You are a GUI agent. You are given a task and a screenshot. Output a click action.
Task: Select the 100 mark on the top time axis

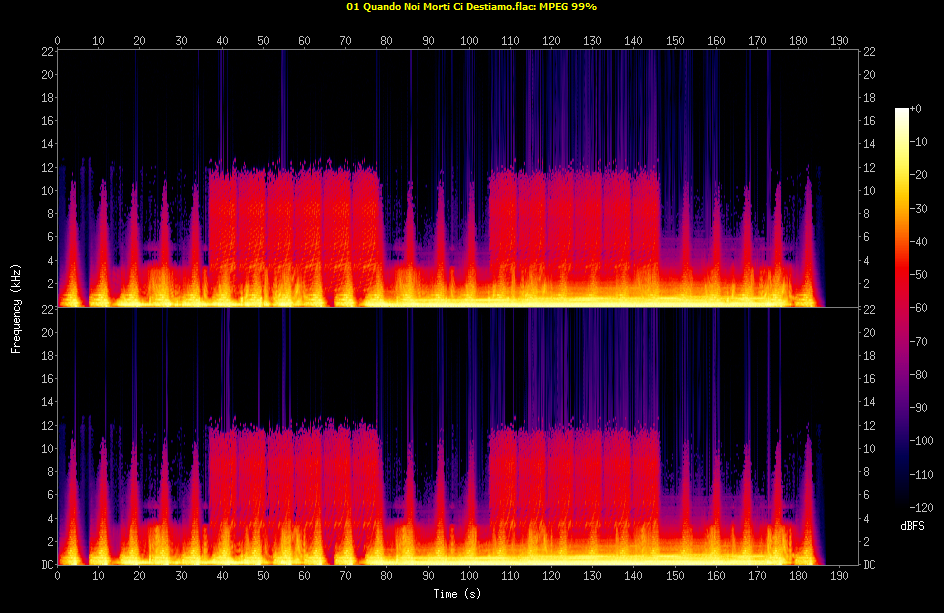pyautogui.click(x=469, y=41)
